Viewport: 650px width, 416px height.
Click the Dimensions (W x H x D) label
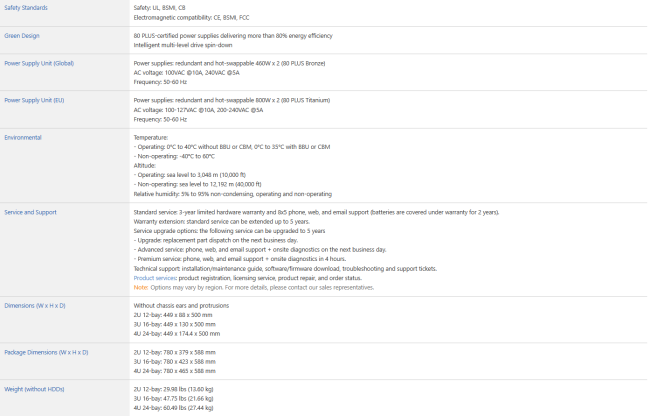(x=35, y=306)
